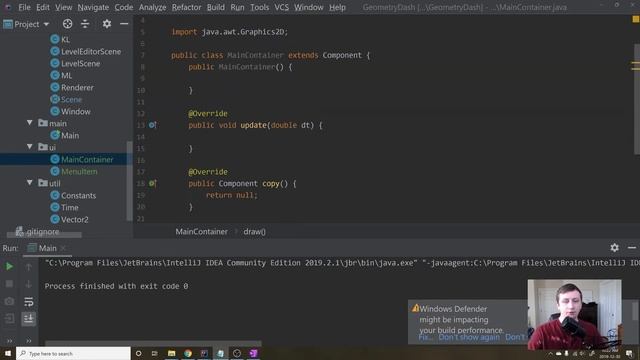Select the .gitignore file
Viewport: 640px width, 360px height.
click(x=42, y=231)
